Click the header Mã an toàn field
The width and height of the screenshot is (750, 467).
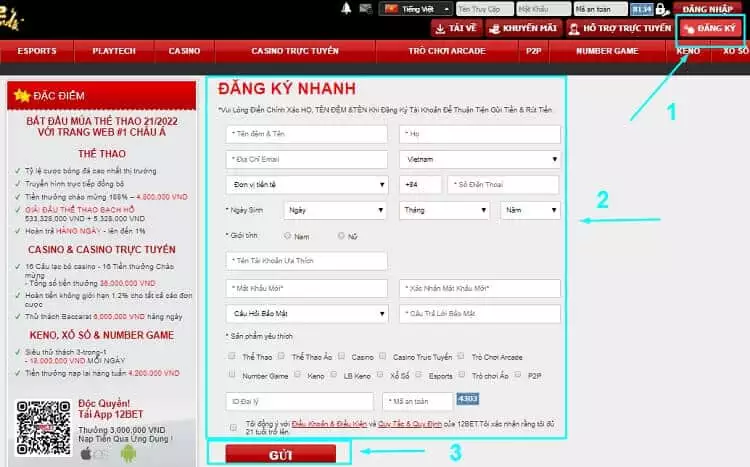point(600,9)
